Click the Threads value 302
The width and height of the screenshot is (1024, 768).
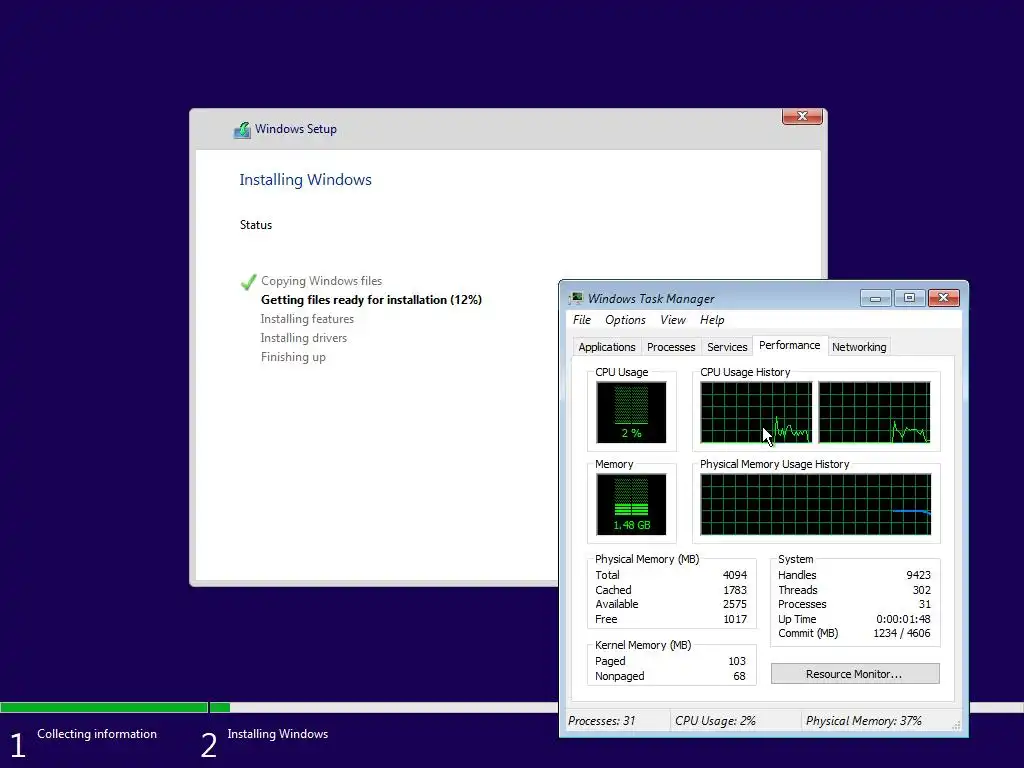tap(921, 590)
